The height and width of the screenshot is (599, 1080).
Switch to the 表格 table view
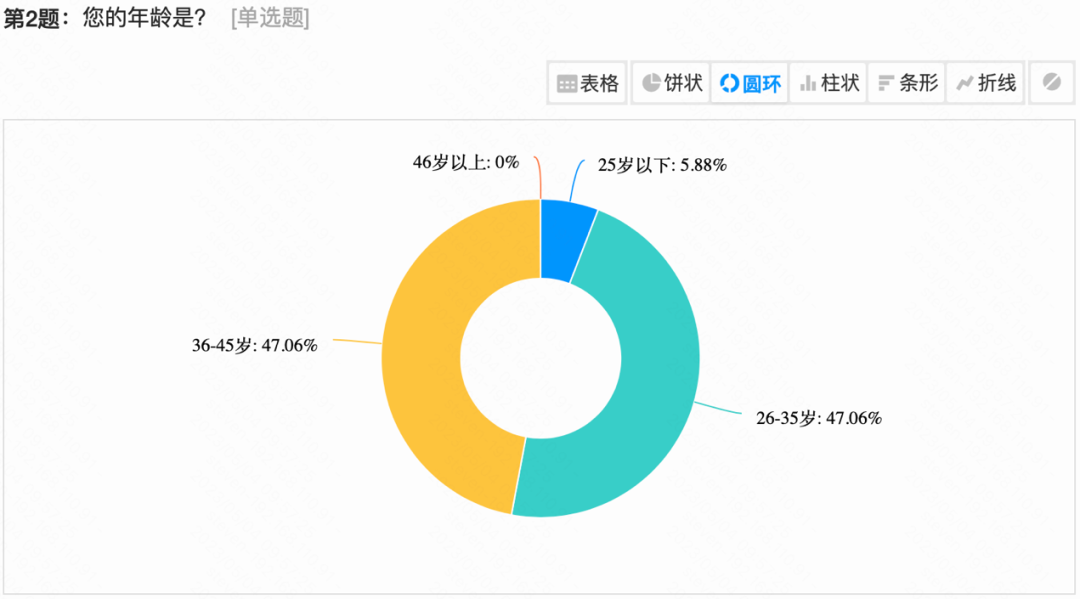point(588,83)
